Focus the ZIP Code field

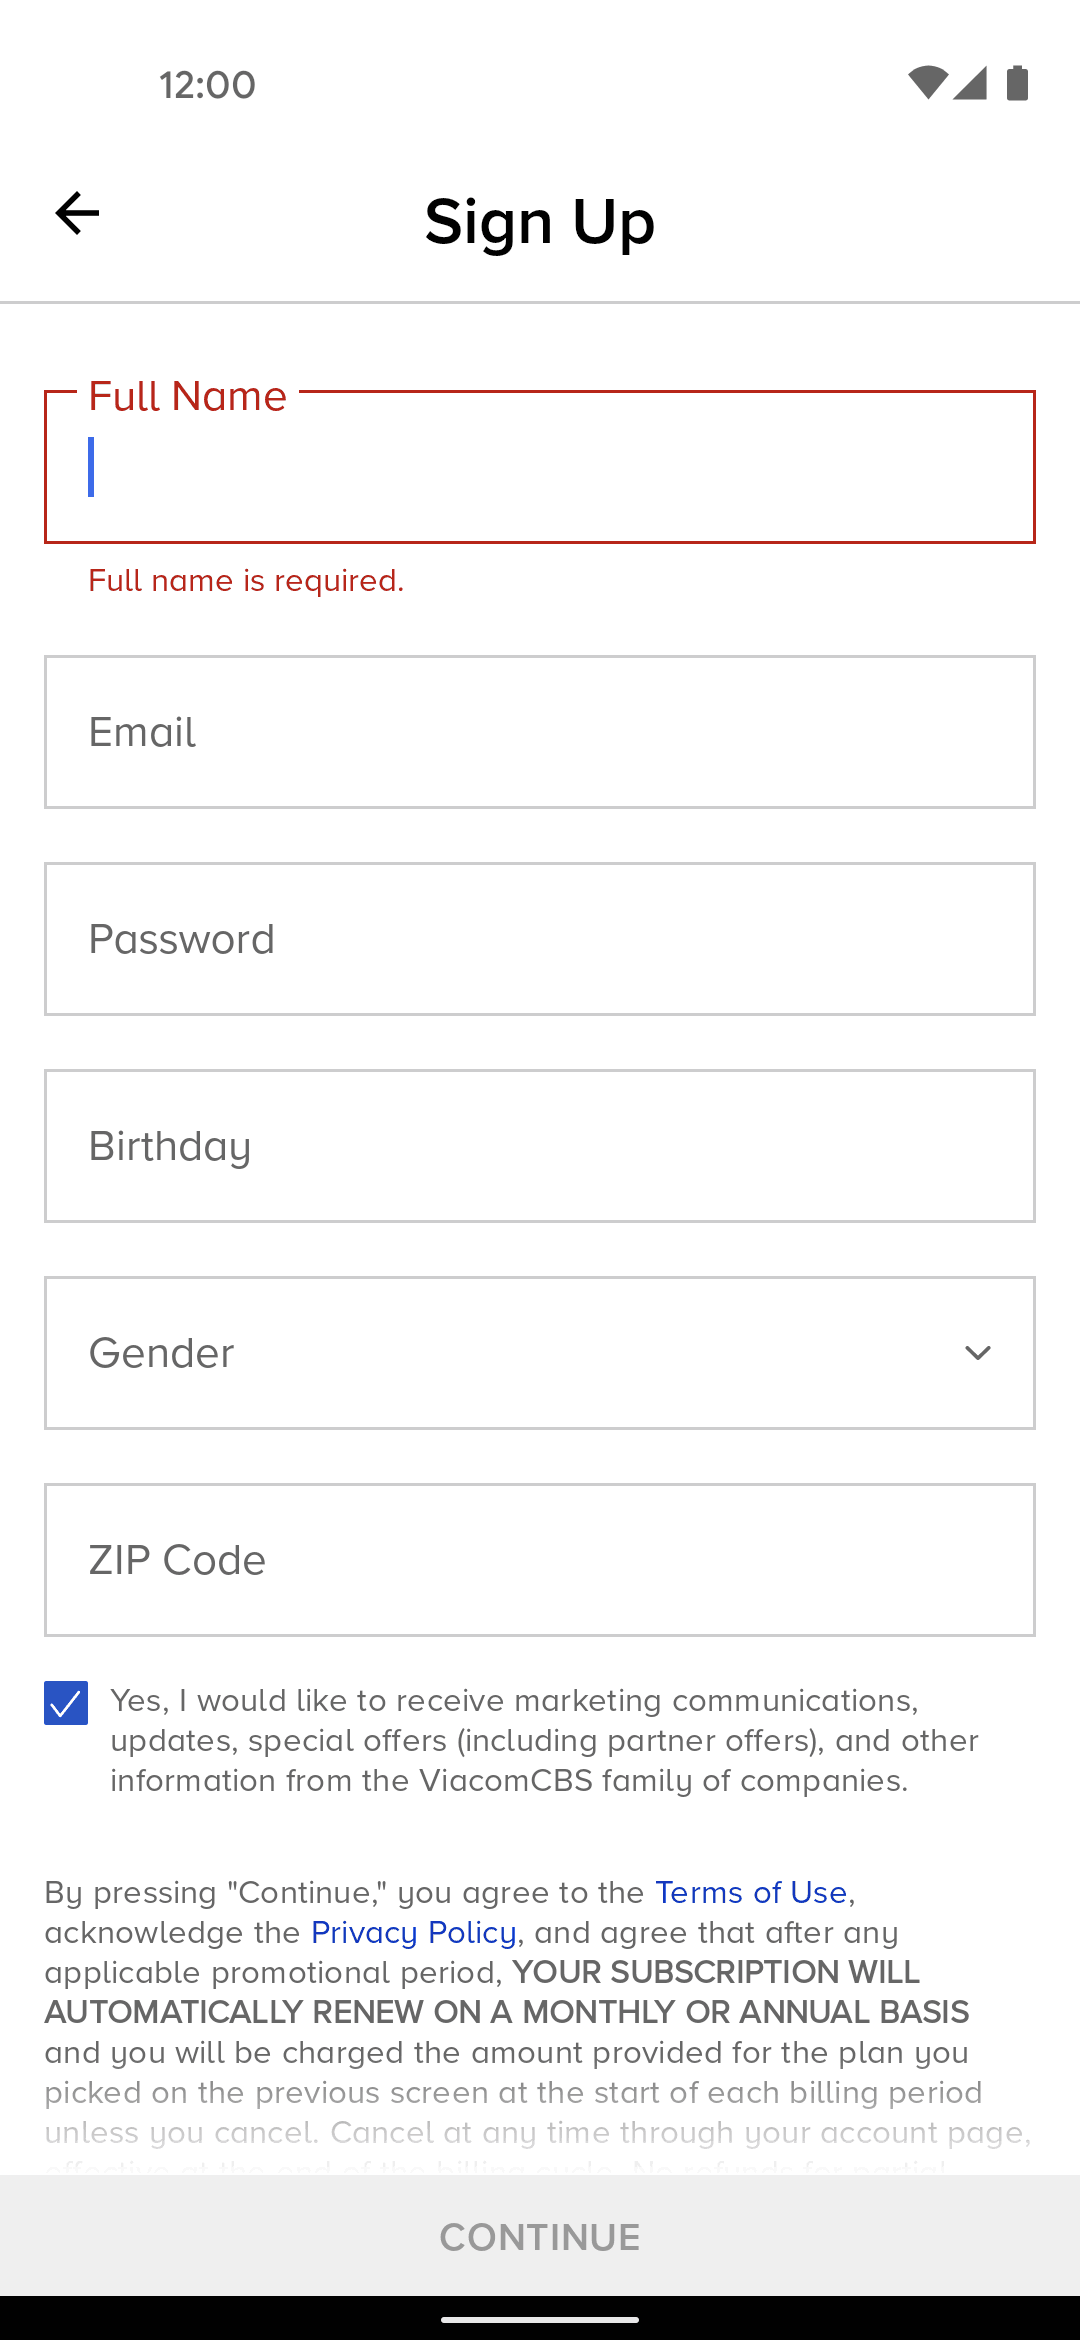[x=540, y=1560]
